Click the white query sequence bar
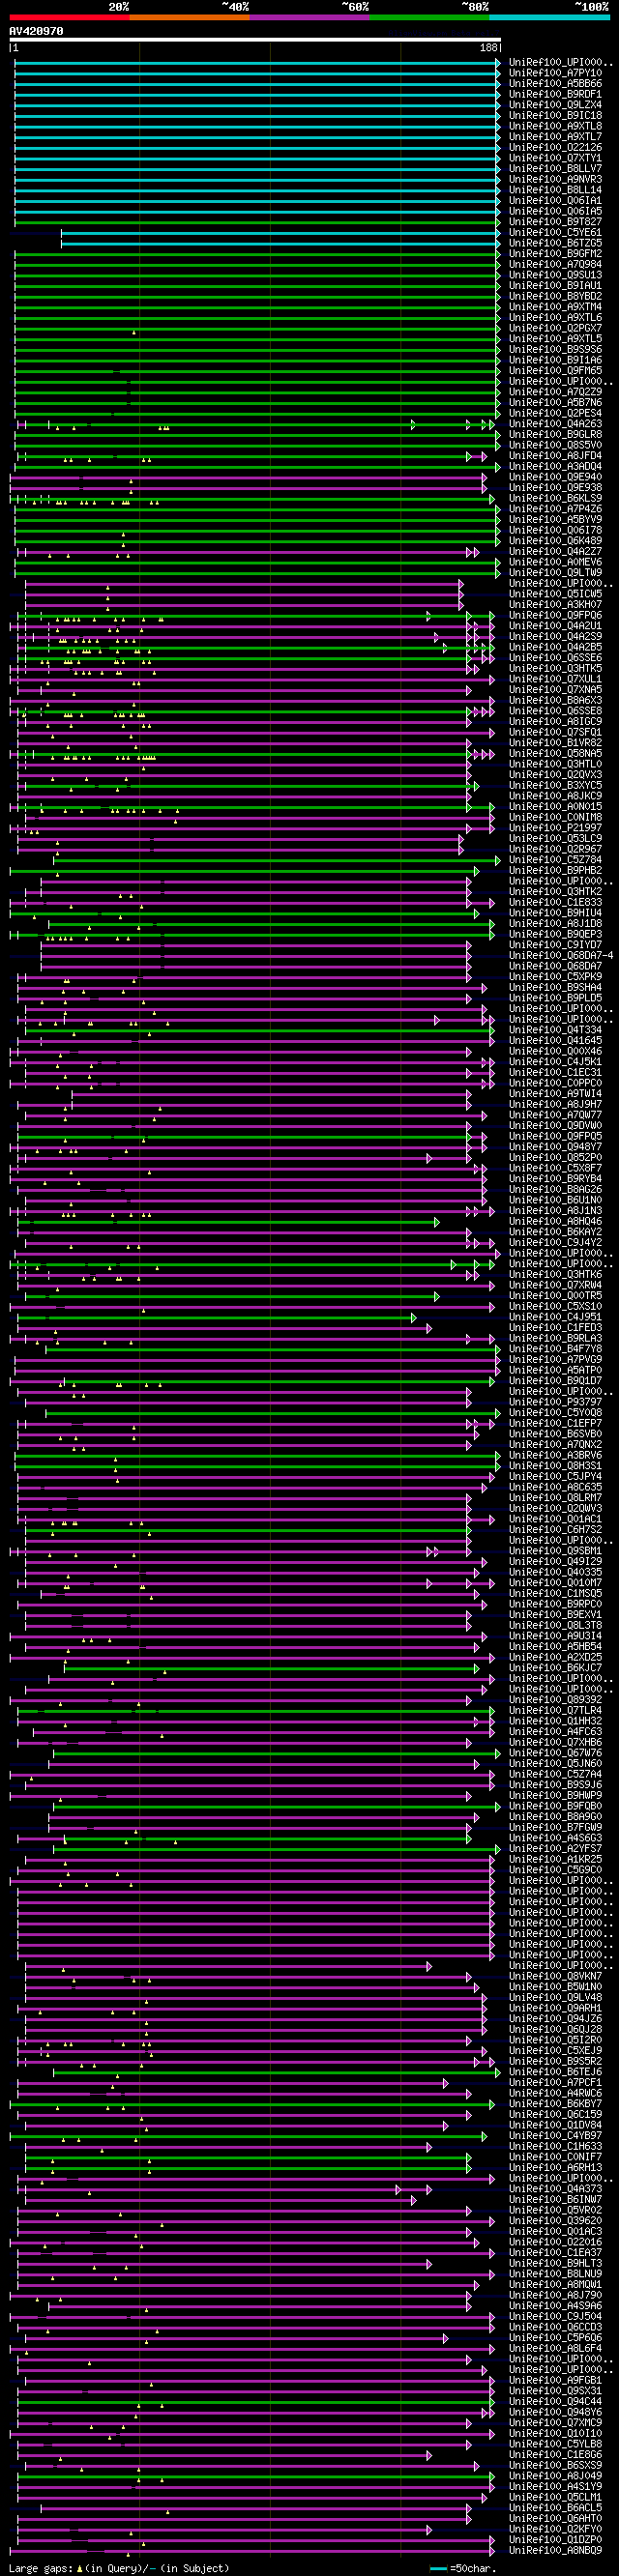Viewport: 619px width, 2576px height. pos(255,40)
